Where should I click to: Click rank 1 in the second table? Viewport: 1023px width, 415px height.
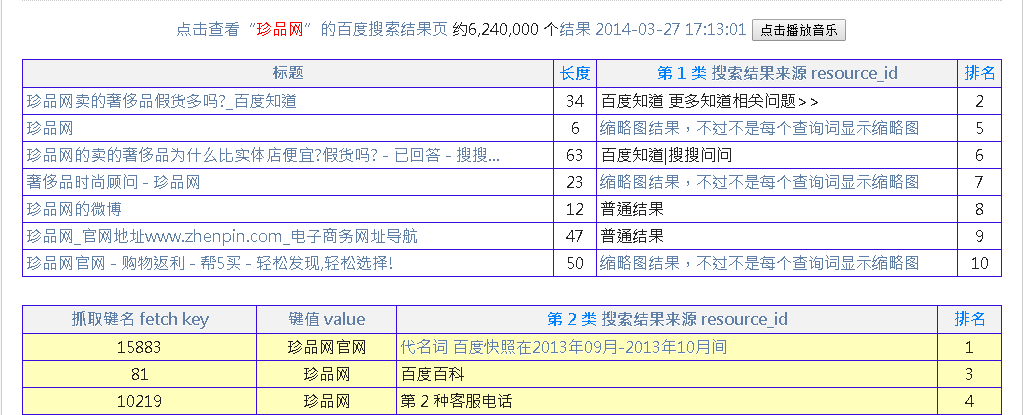(x=970, y=347)
